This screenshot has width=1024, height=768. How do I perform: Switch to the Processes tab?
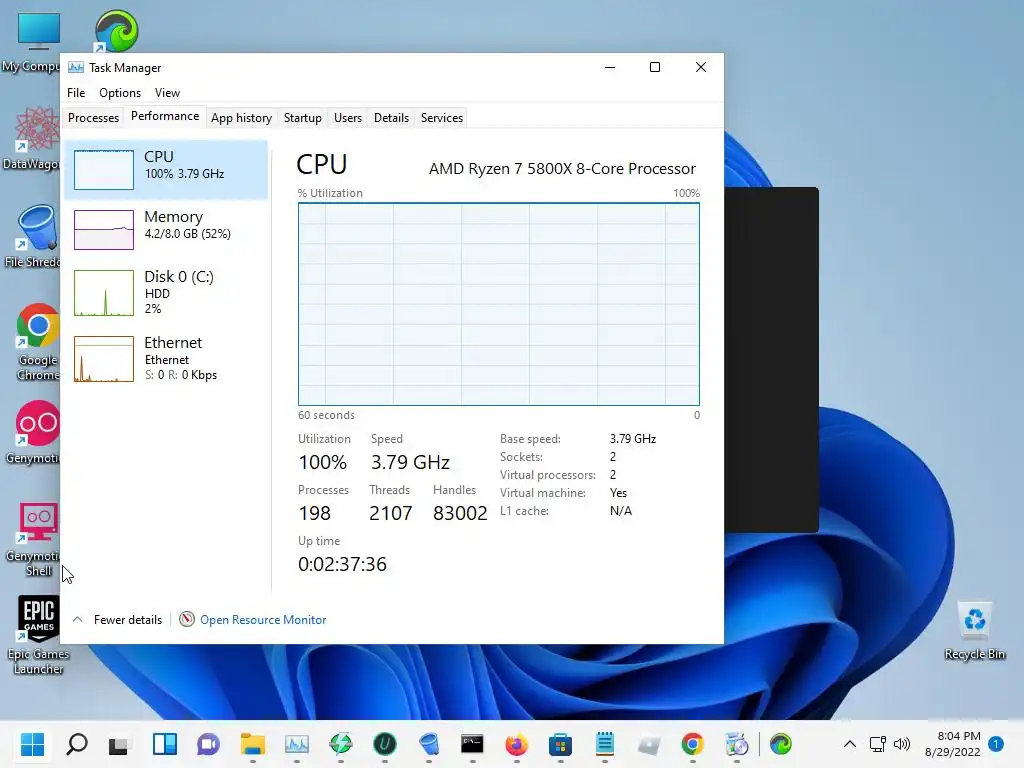93,118
